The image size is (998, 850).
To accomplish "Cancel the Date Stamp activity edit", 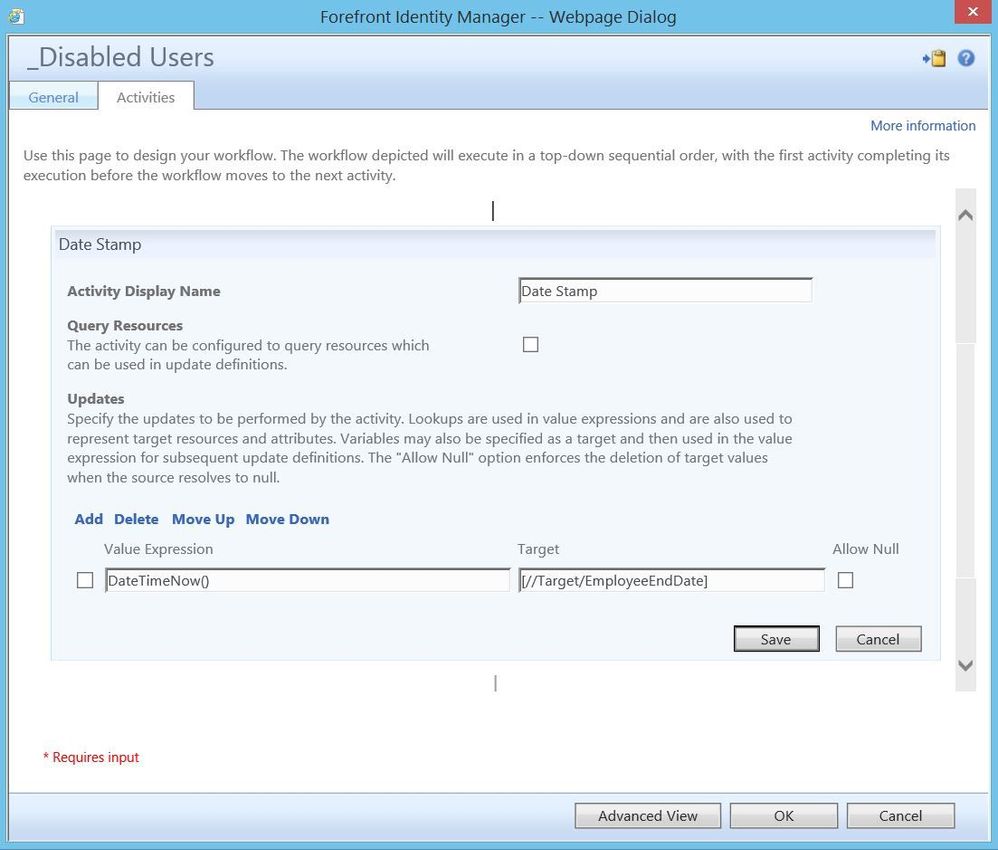I will tap(878, 639).
